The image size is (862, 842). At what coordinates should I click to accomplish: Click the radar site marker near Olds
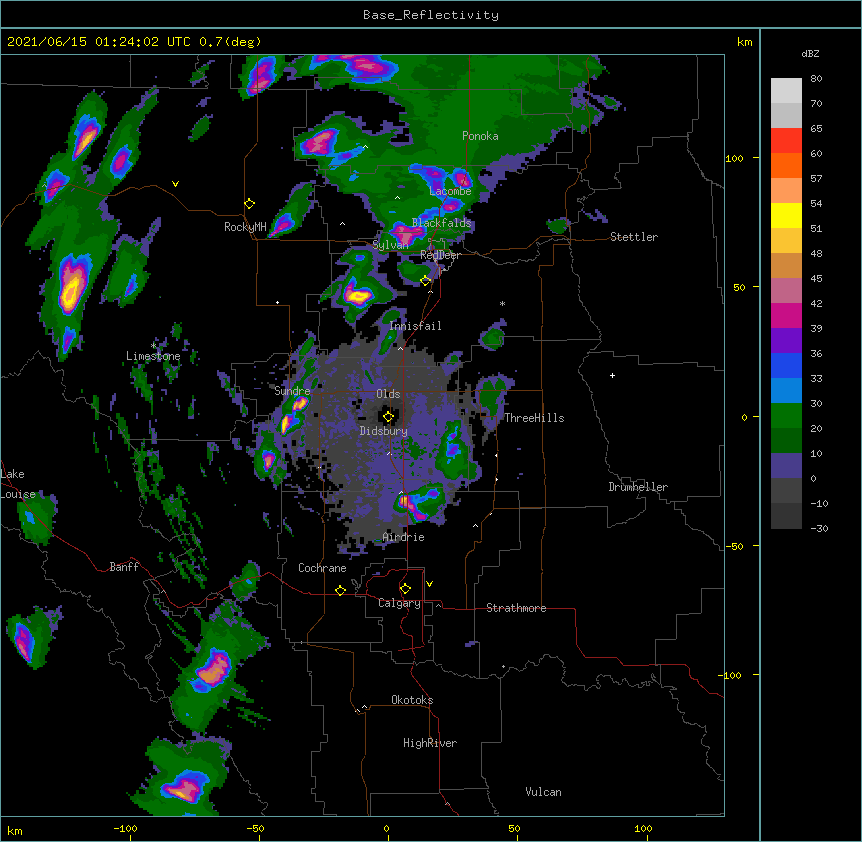(389, 417)
